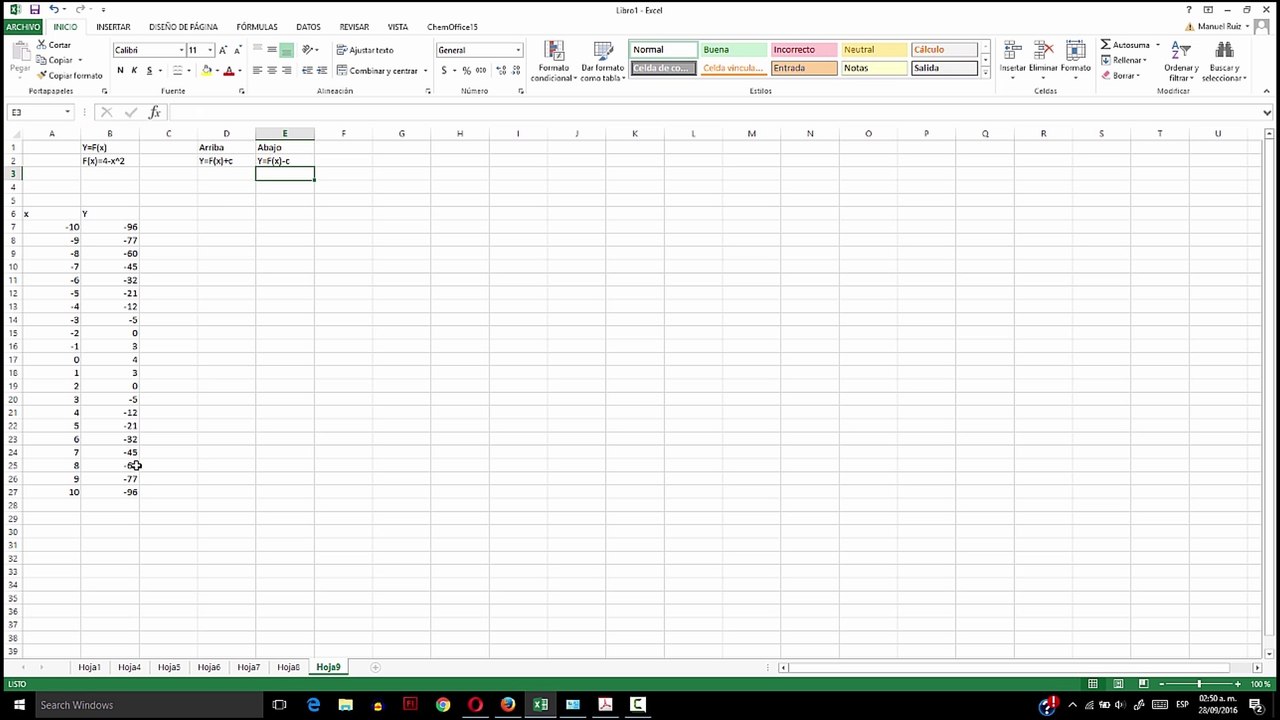Center text horizontally
This screenshot has width=1280, height=720.
point(272,71)
